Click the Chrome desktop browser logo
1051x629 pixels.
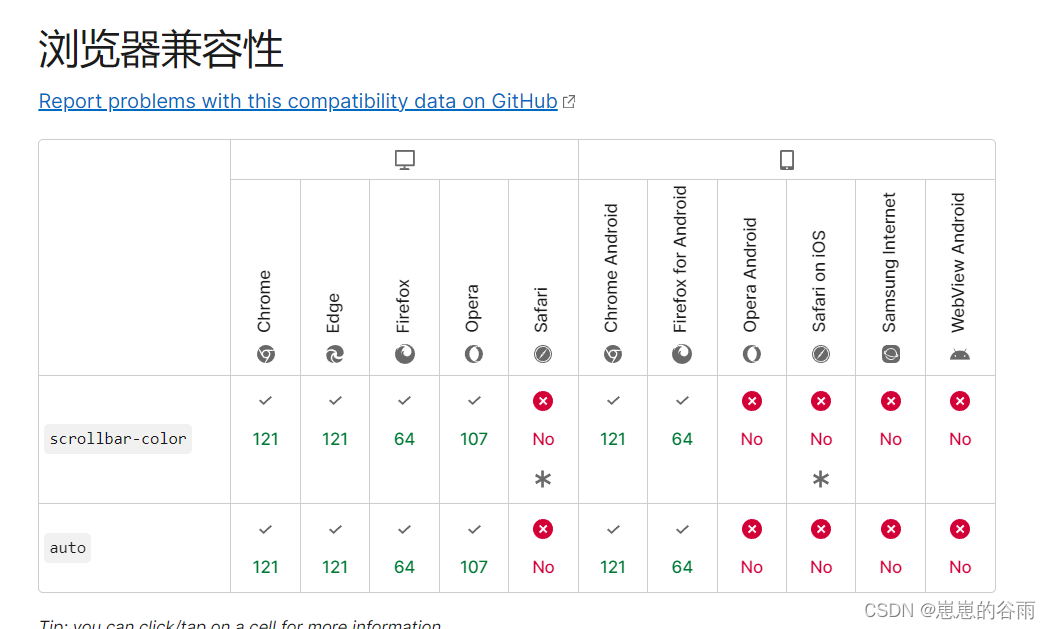(x=265, y=354)
